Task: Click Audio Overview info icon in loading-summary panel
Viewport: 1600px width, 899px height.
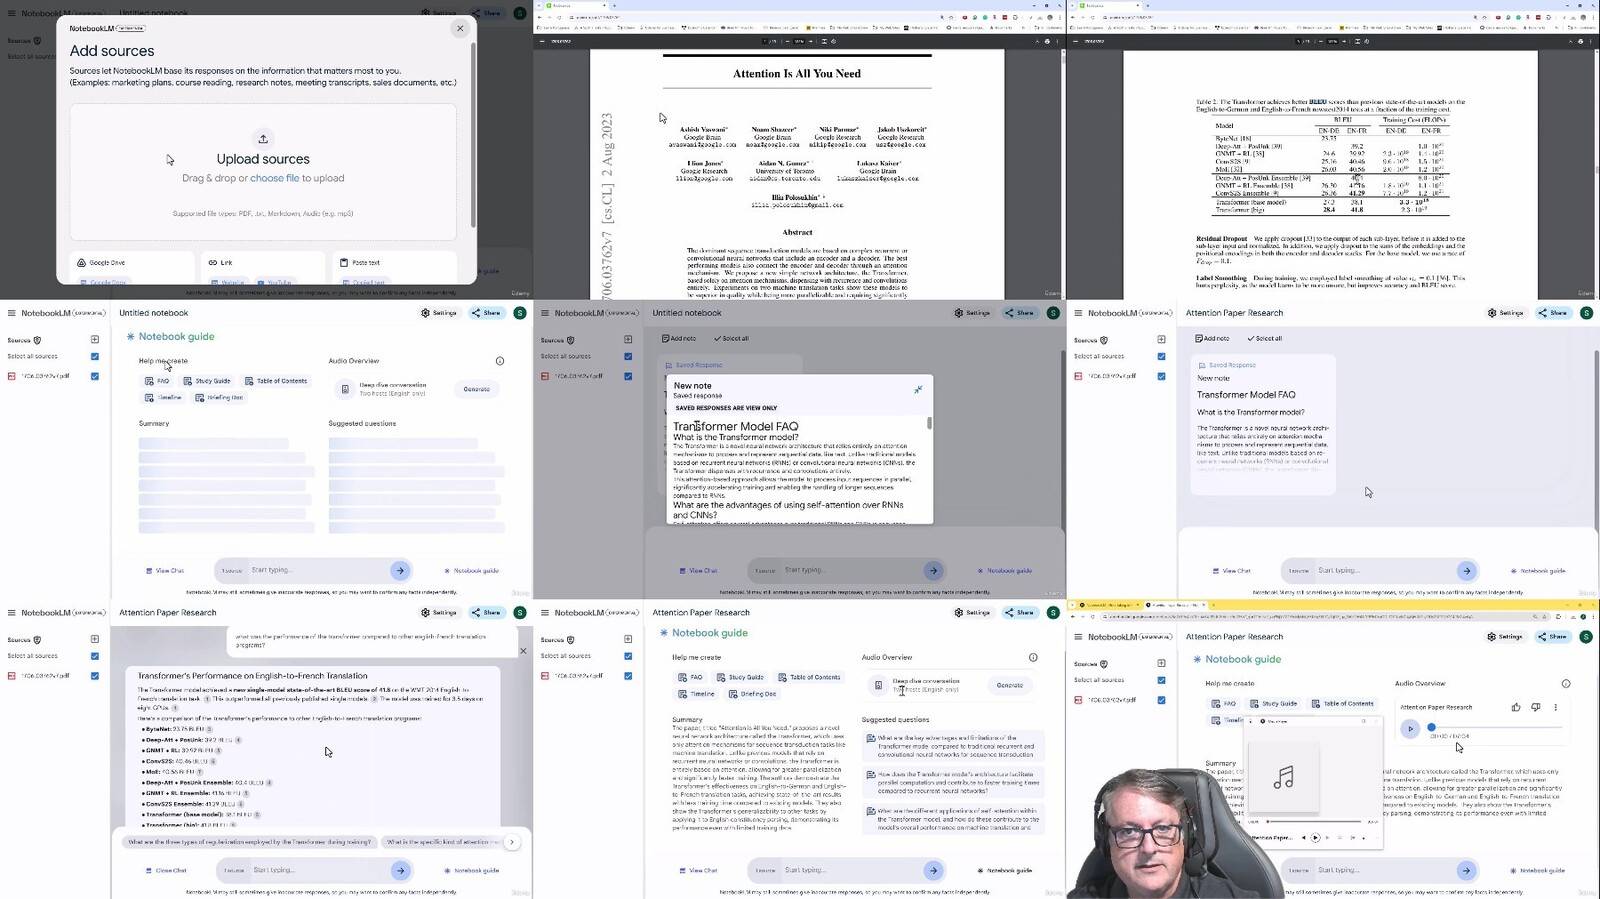Action: pos(500,361)
